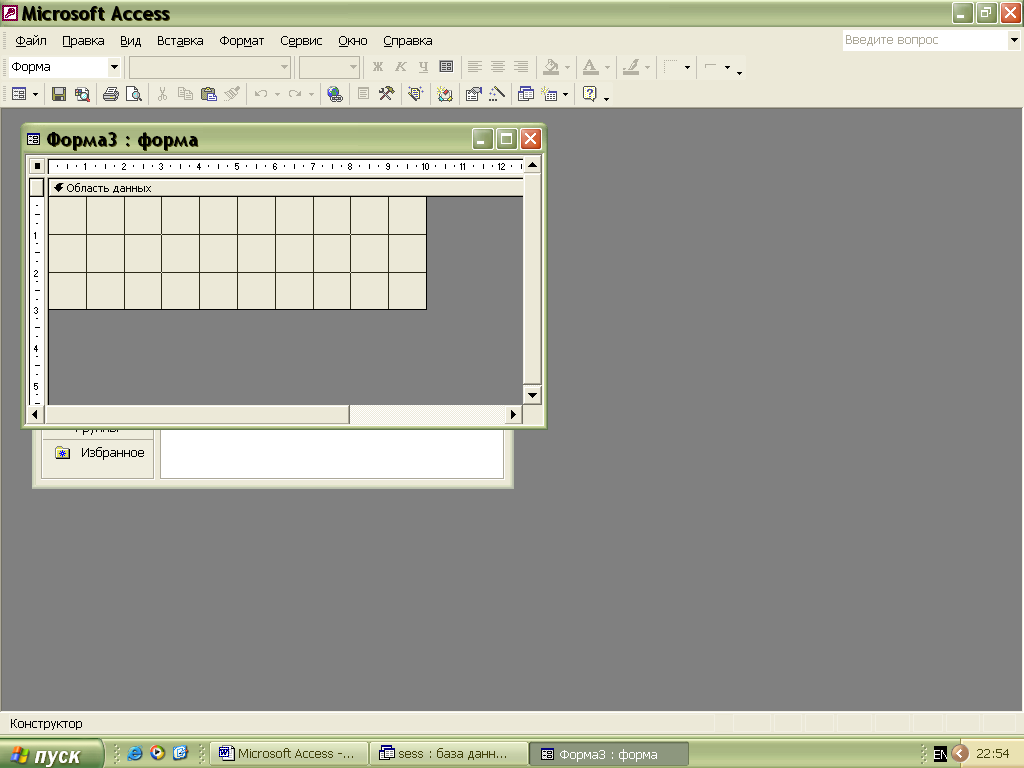Image resolution: width=1024 pixels, height=768 pixels.
Task: Click the View mode icon on toolbar
Action: (19, 94)
